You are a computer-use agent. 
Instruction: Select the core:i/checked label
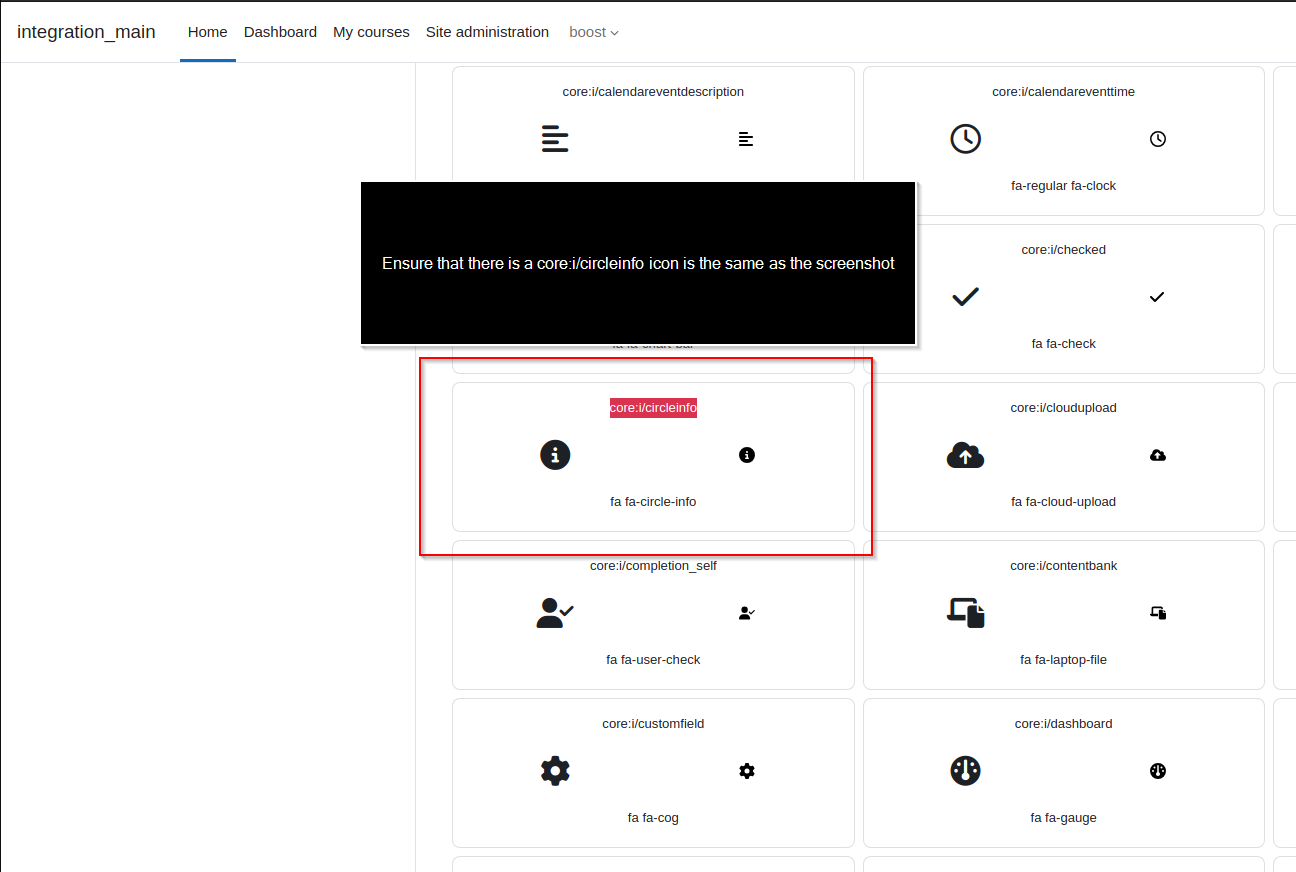pos(1063,250)
